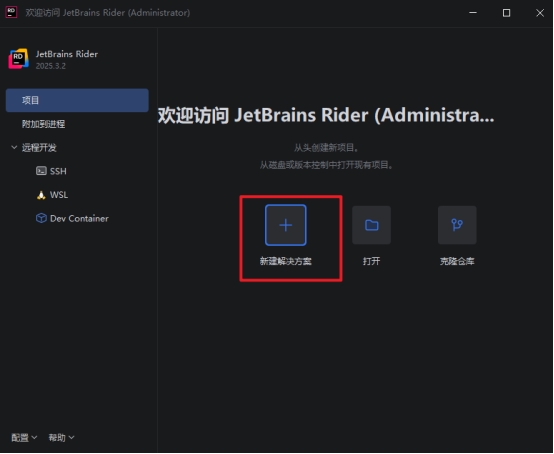
Task: Click the version text 2025.3.2
Action: [51, 66]
